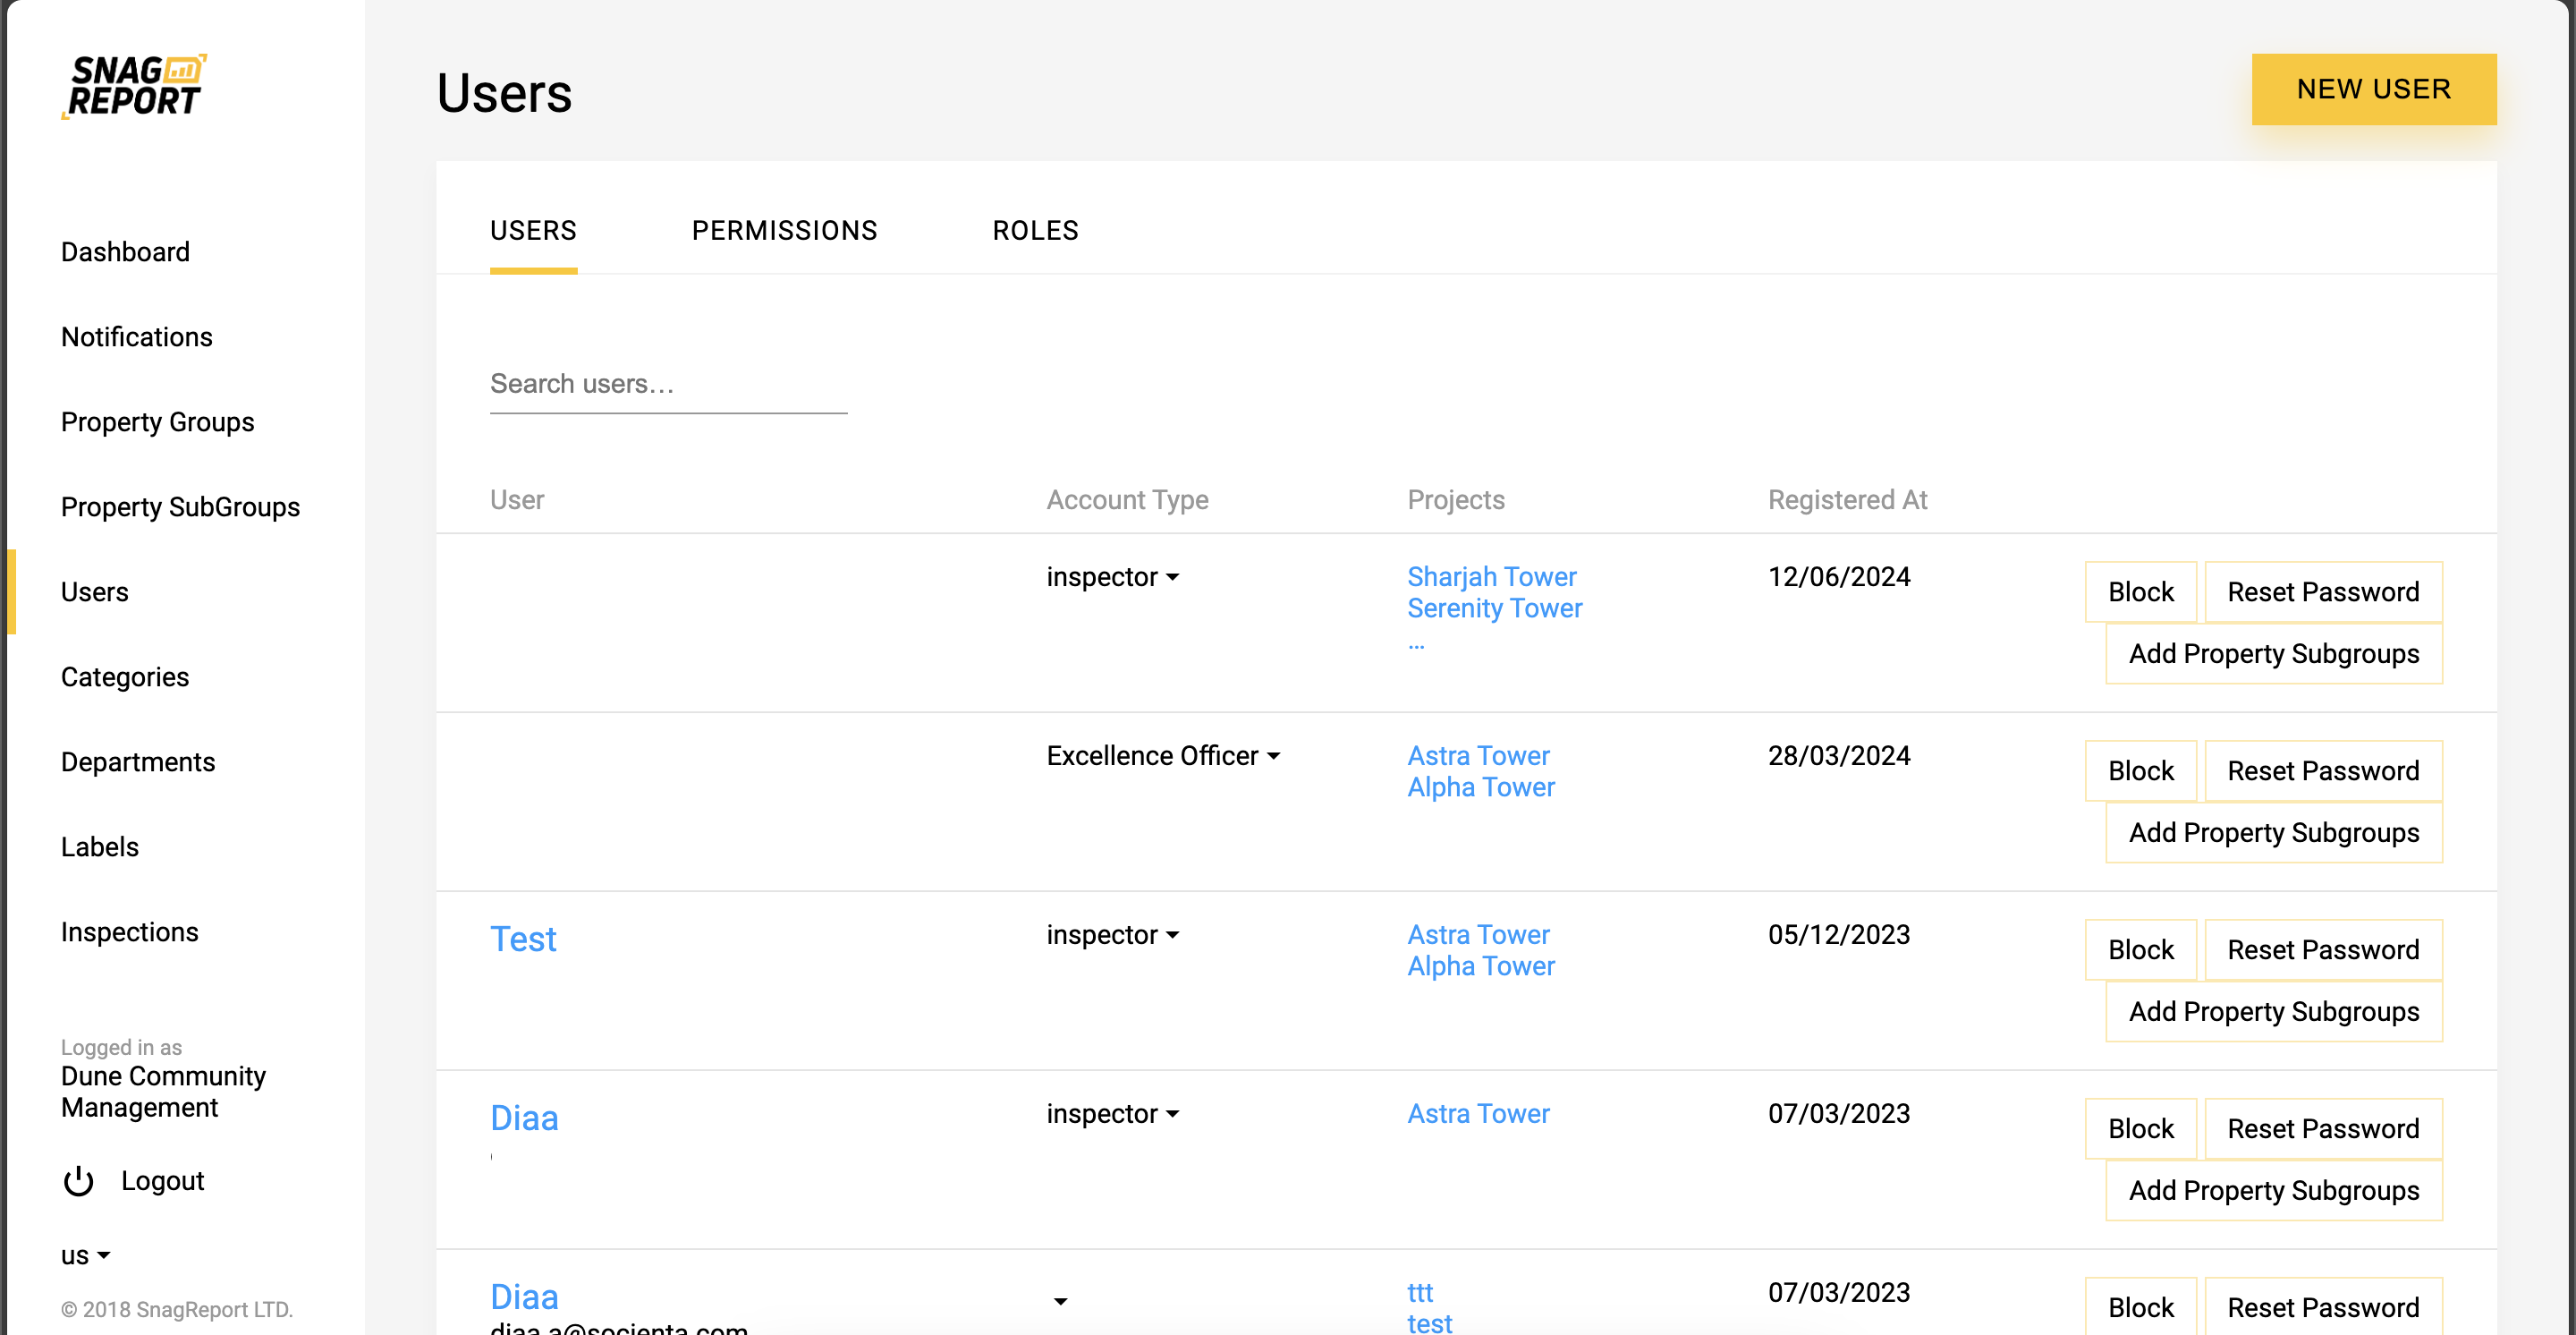Block the user registered 28/03/2024
The height and width of the screenshot is (1335, 2576).
coord(2140,771)
